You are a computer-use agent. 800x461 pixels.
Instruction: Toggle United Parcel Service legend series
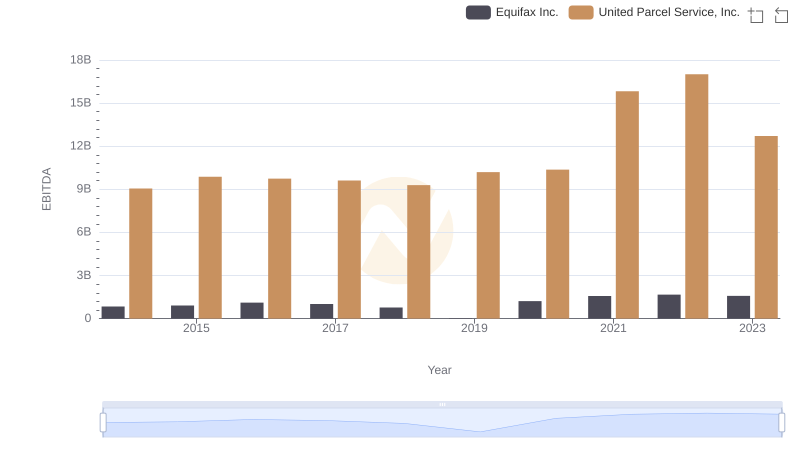[x=654, y=12]
